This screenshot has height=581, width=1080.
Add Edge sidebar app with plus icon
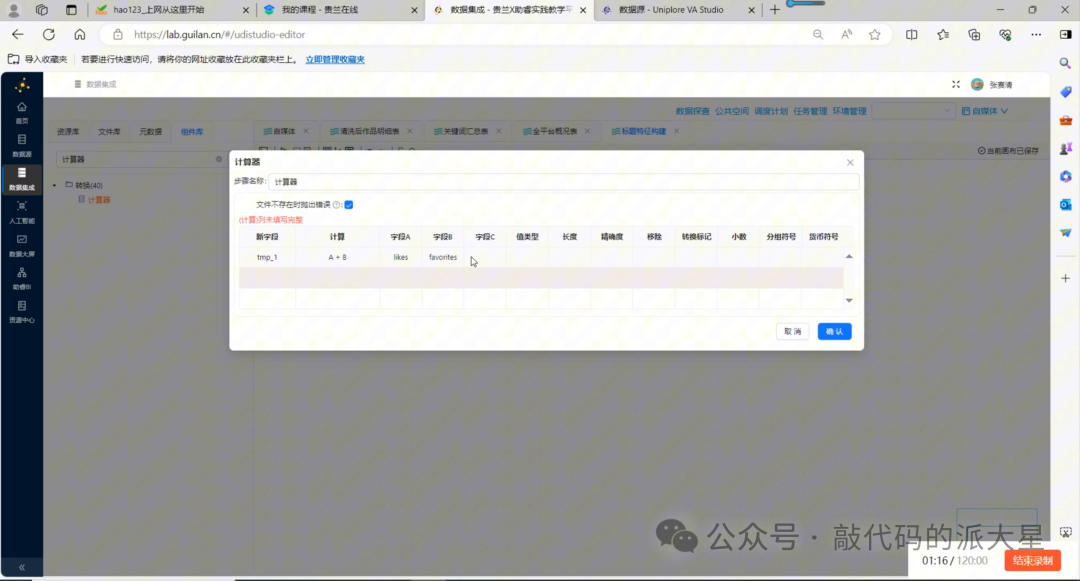pyautogui.click(x=1066, y=278)
